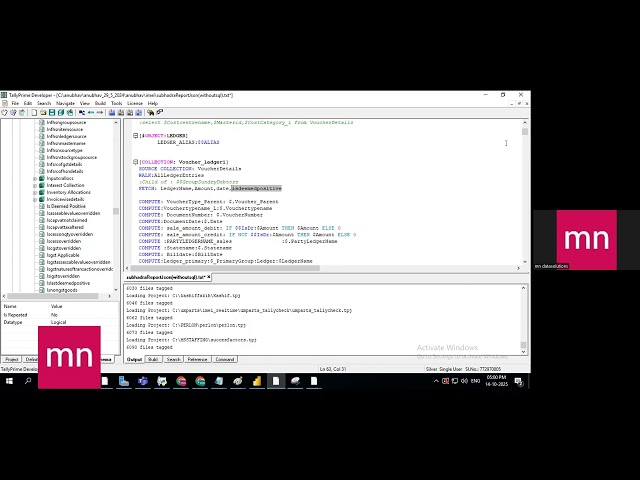
Task: Collapse the COLLECTION Voucher_ledger1 code block
Action: coord(136,162)
